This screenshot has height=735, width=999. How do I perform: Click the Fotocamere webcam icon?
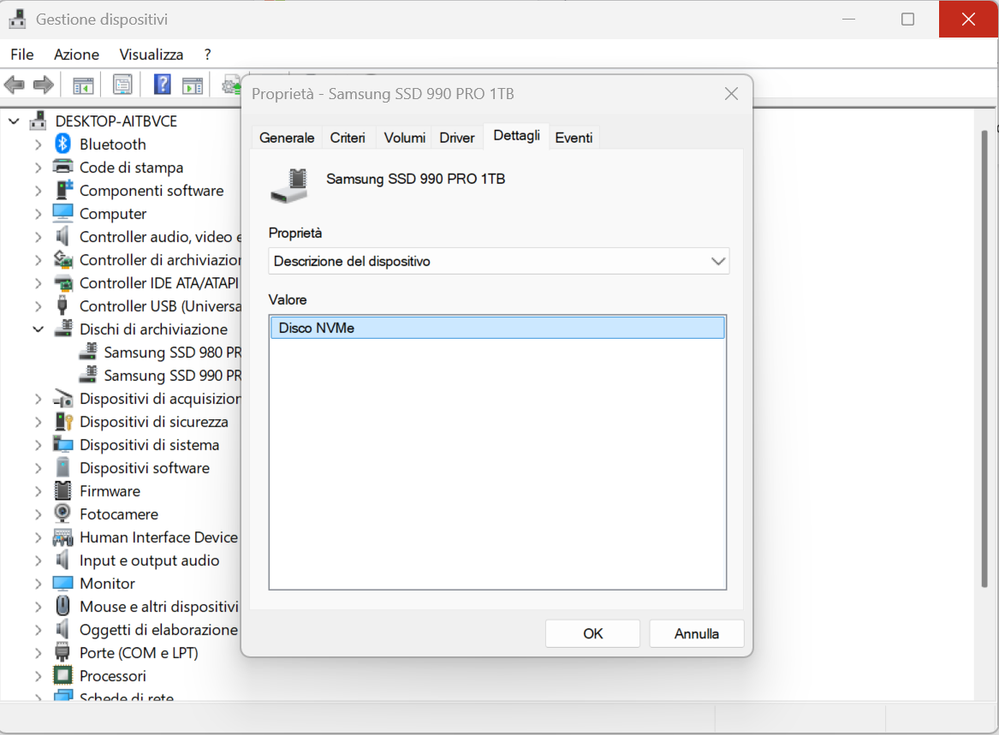[62, 513]
